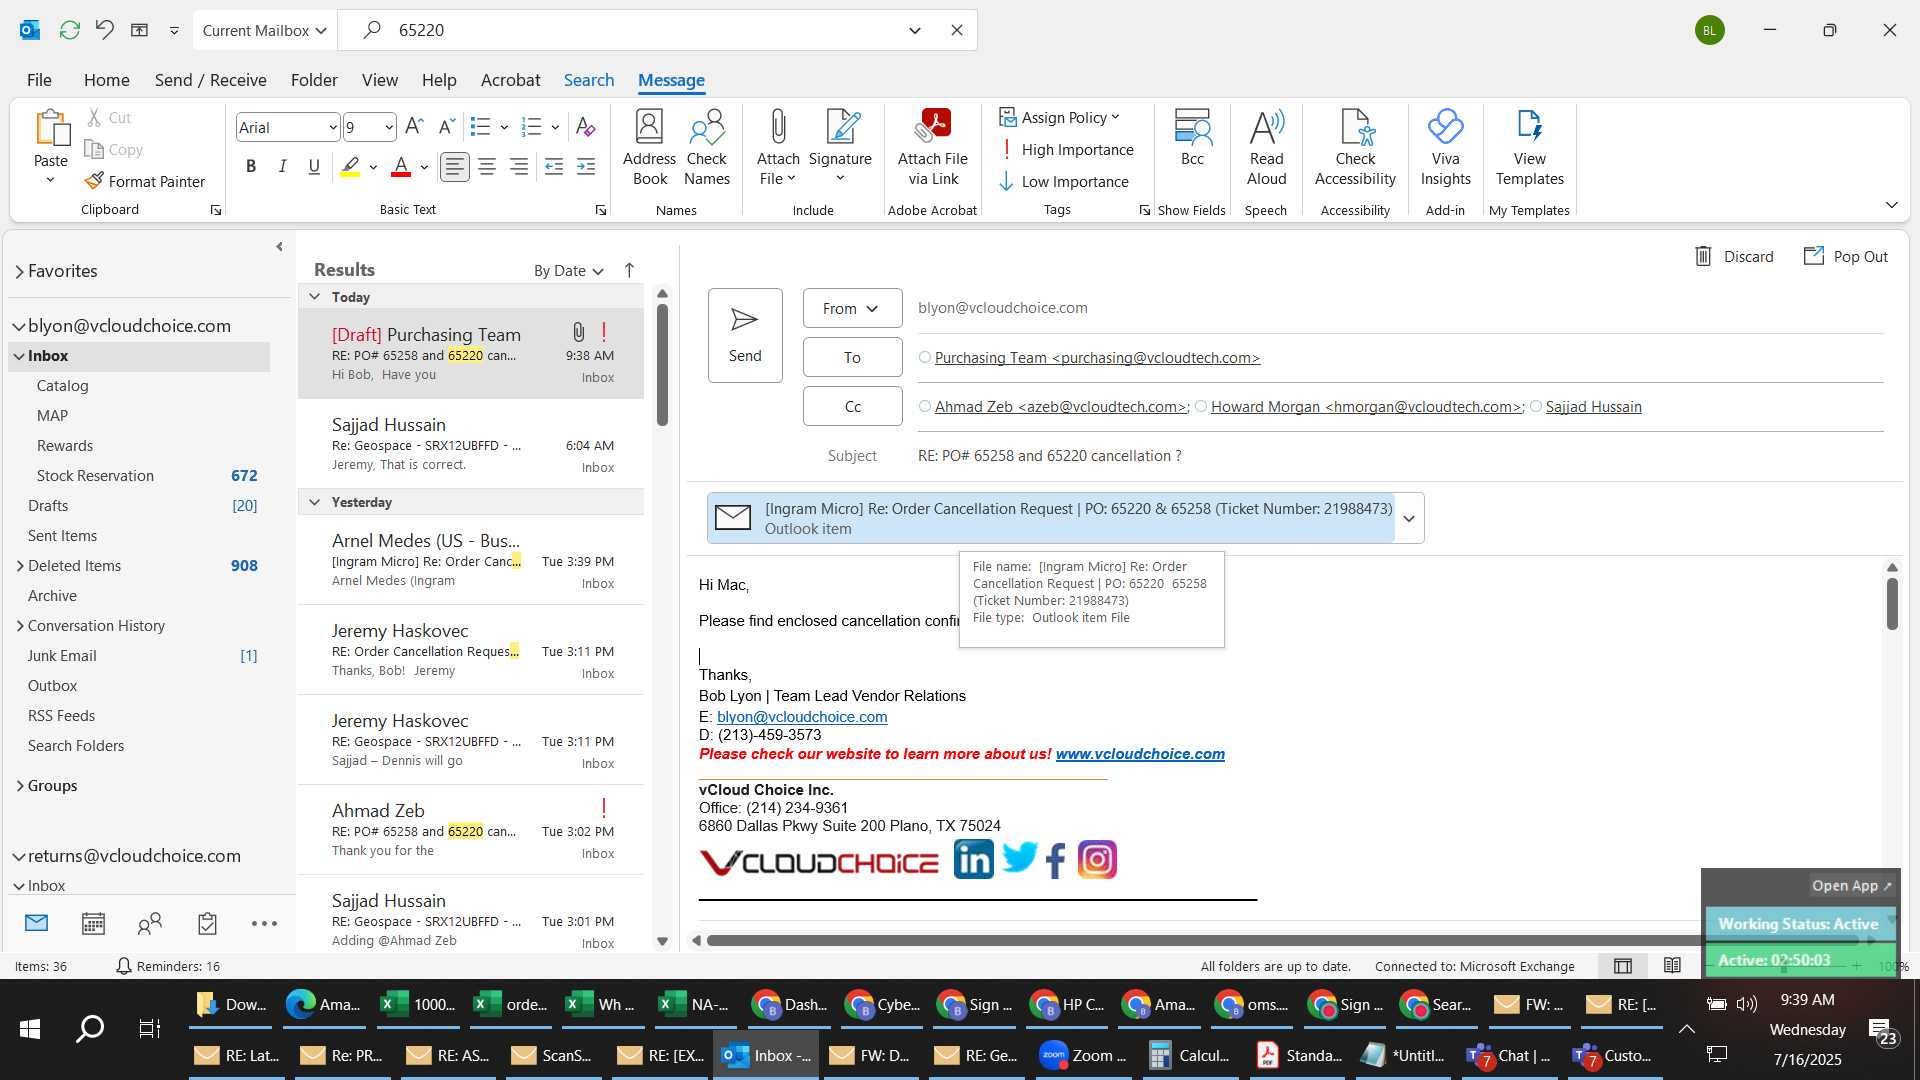Open www.vcloudchoice.com website link
Screen dimensions: 1920x1080
tap(1140, 754)
